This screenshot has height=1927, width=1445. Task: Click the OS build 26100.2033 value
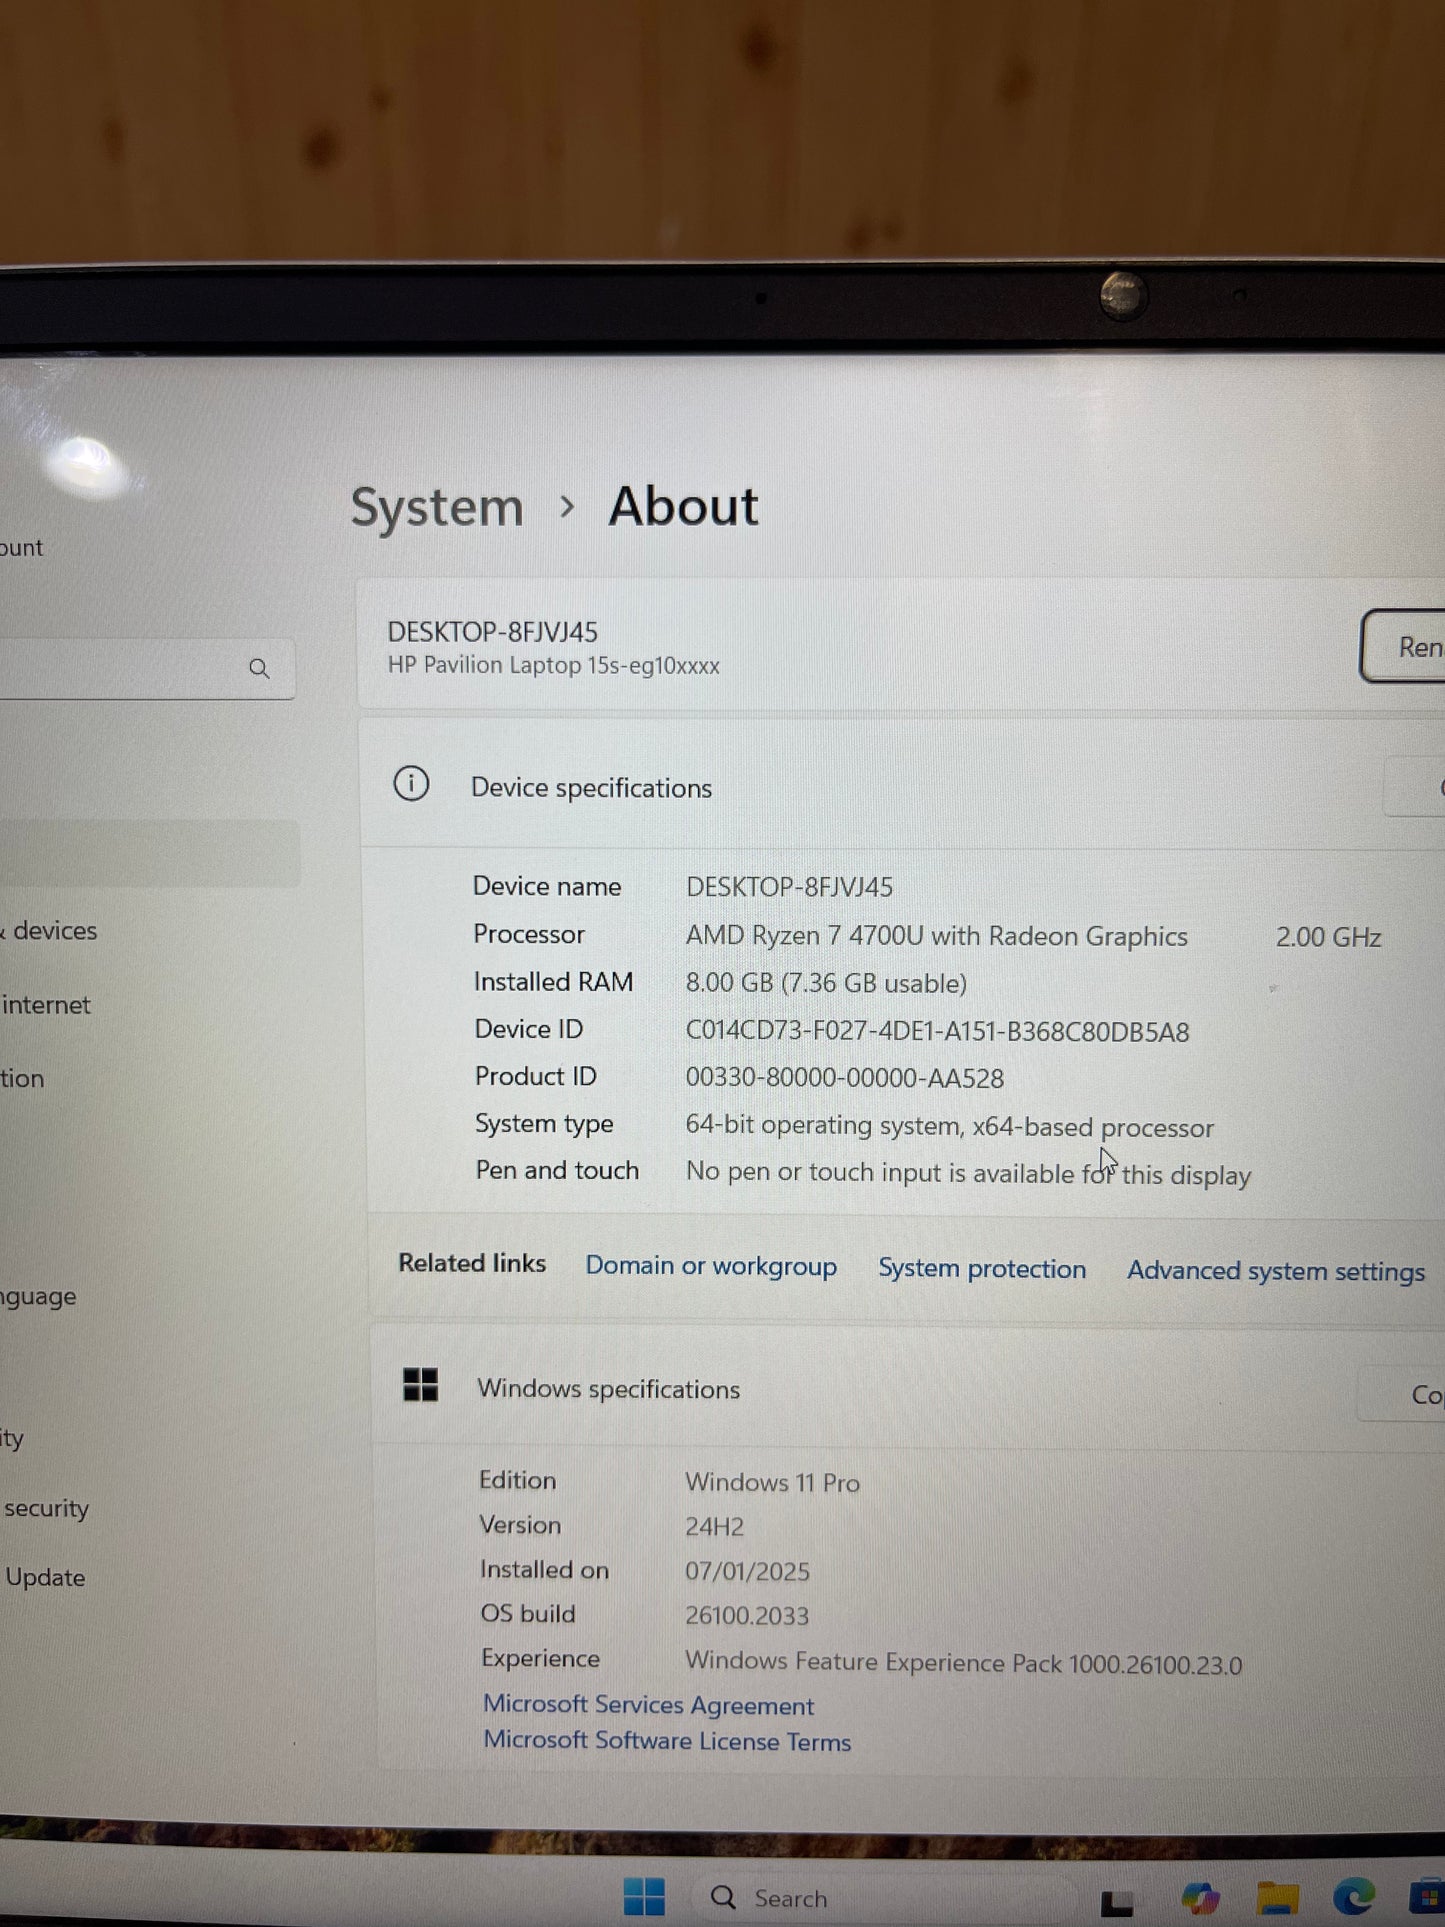(747, 1616)
